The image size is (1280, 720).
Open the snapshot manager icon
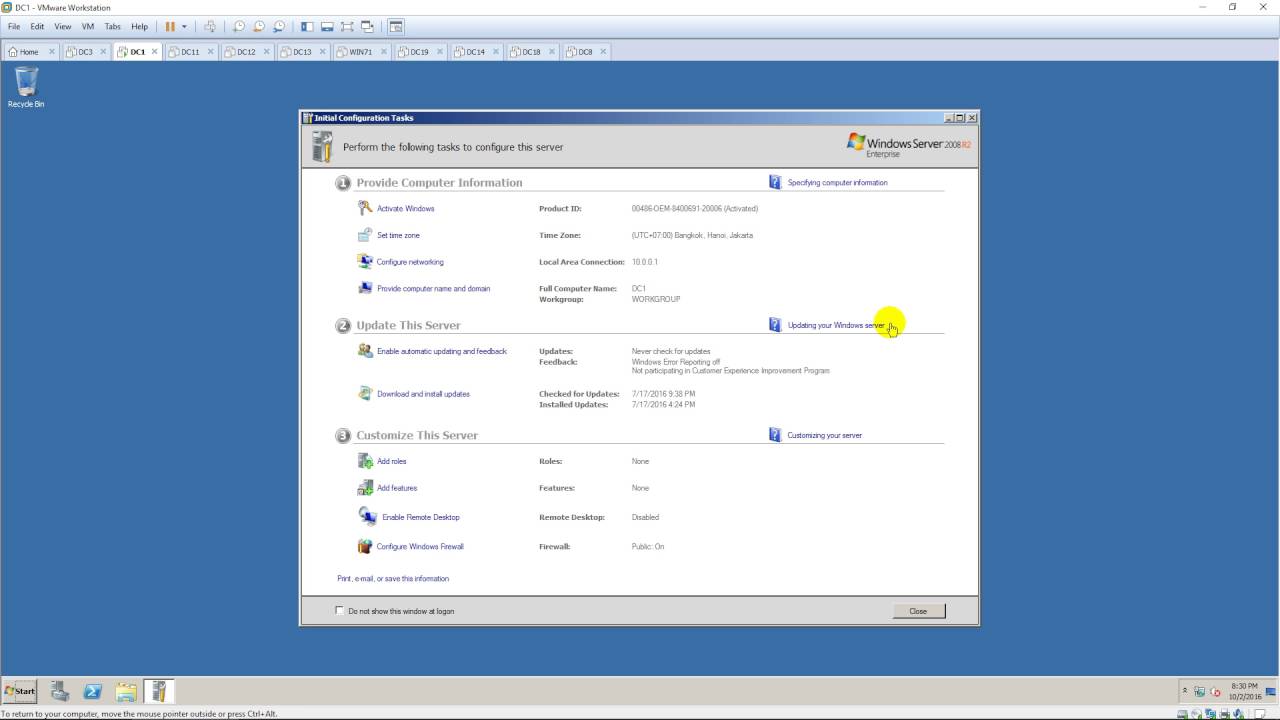point(279,27)
